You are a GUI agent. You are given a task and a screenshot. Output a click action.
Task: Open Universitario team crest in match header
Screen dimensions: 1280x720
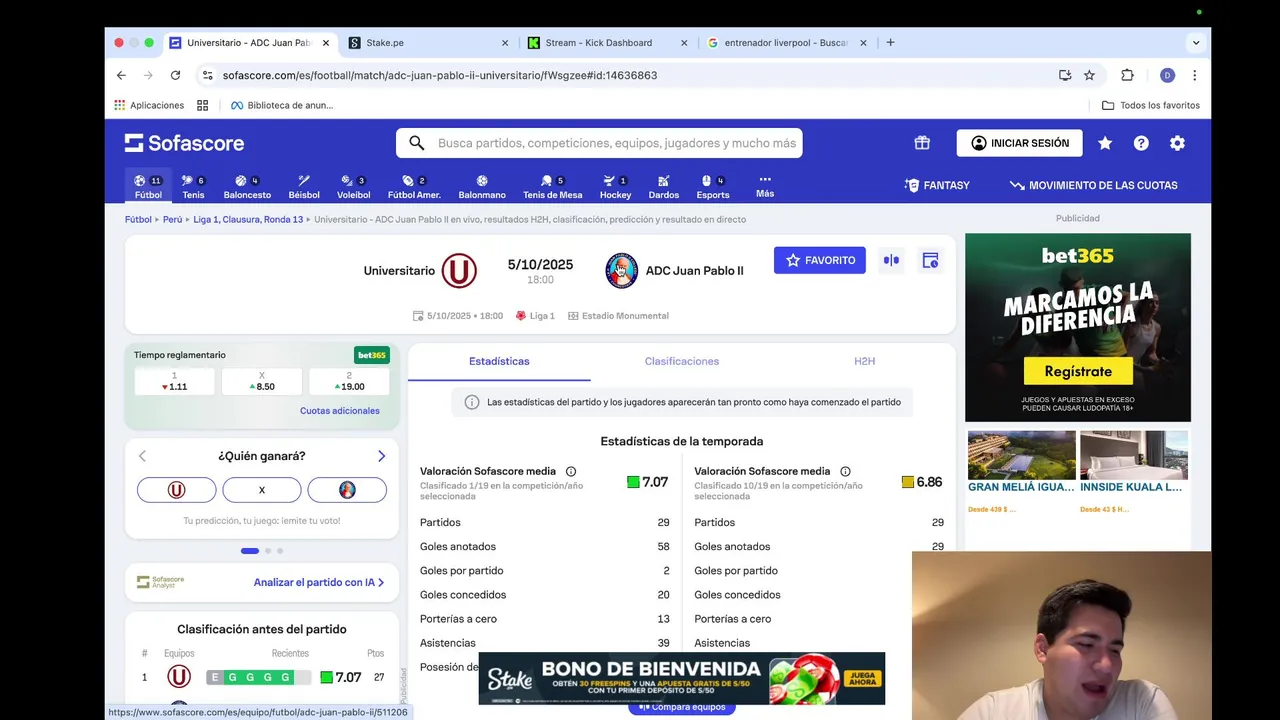point(459,271)
